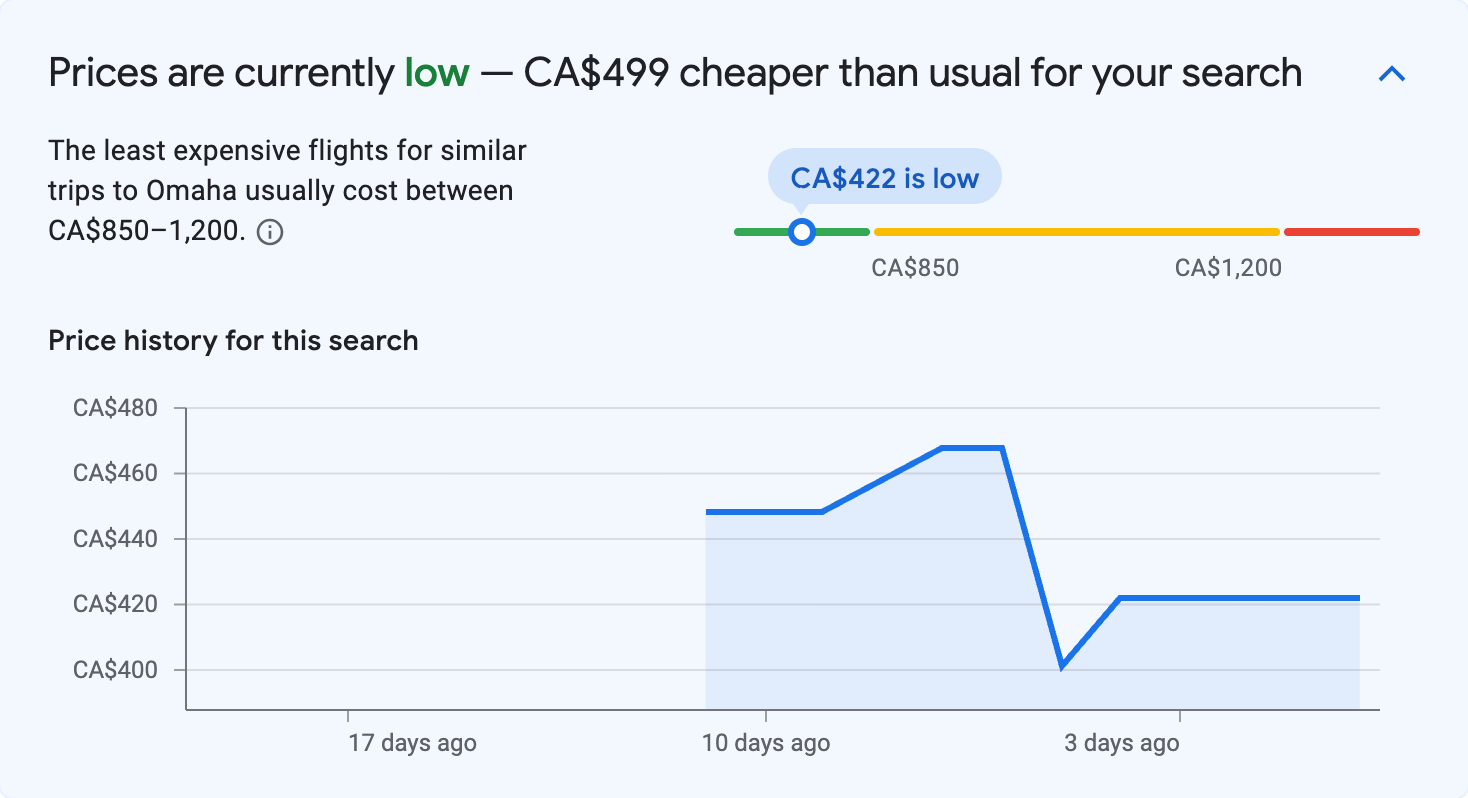
Task: Click the 3 days ago axis label
Action: (x=1120, y=743)
